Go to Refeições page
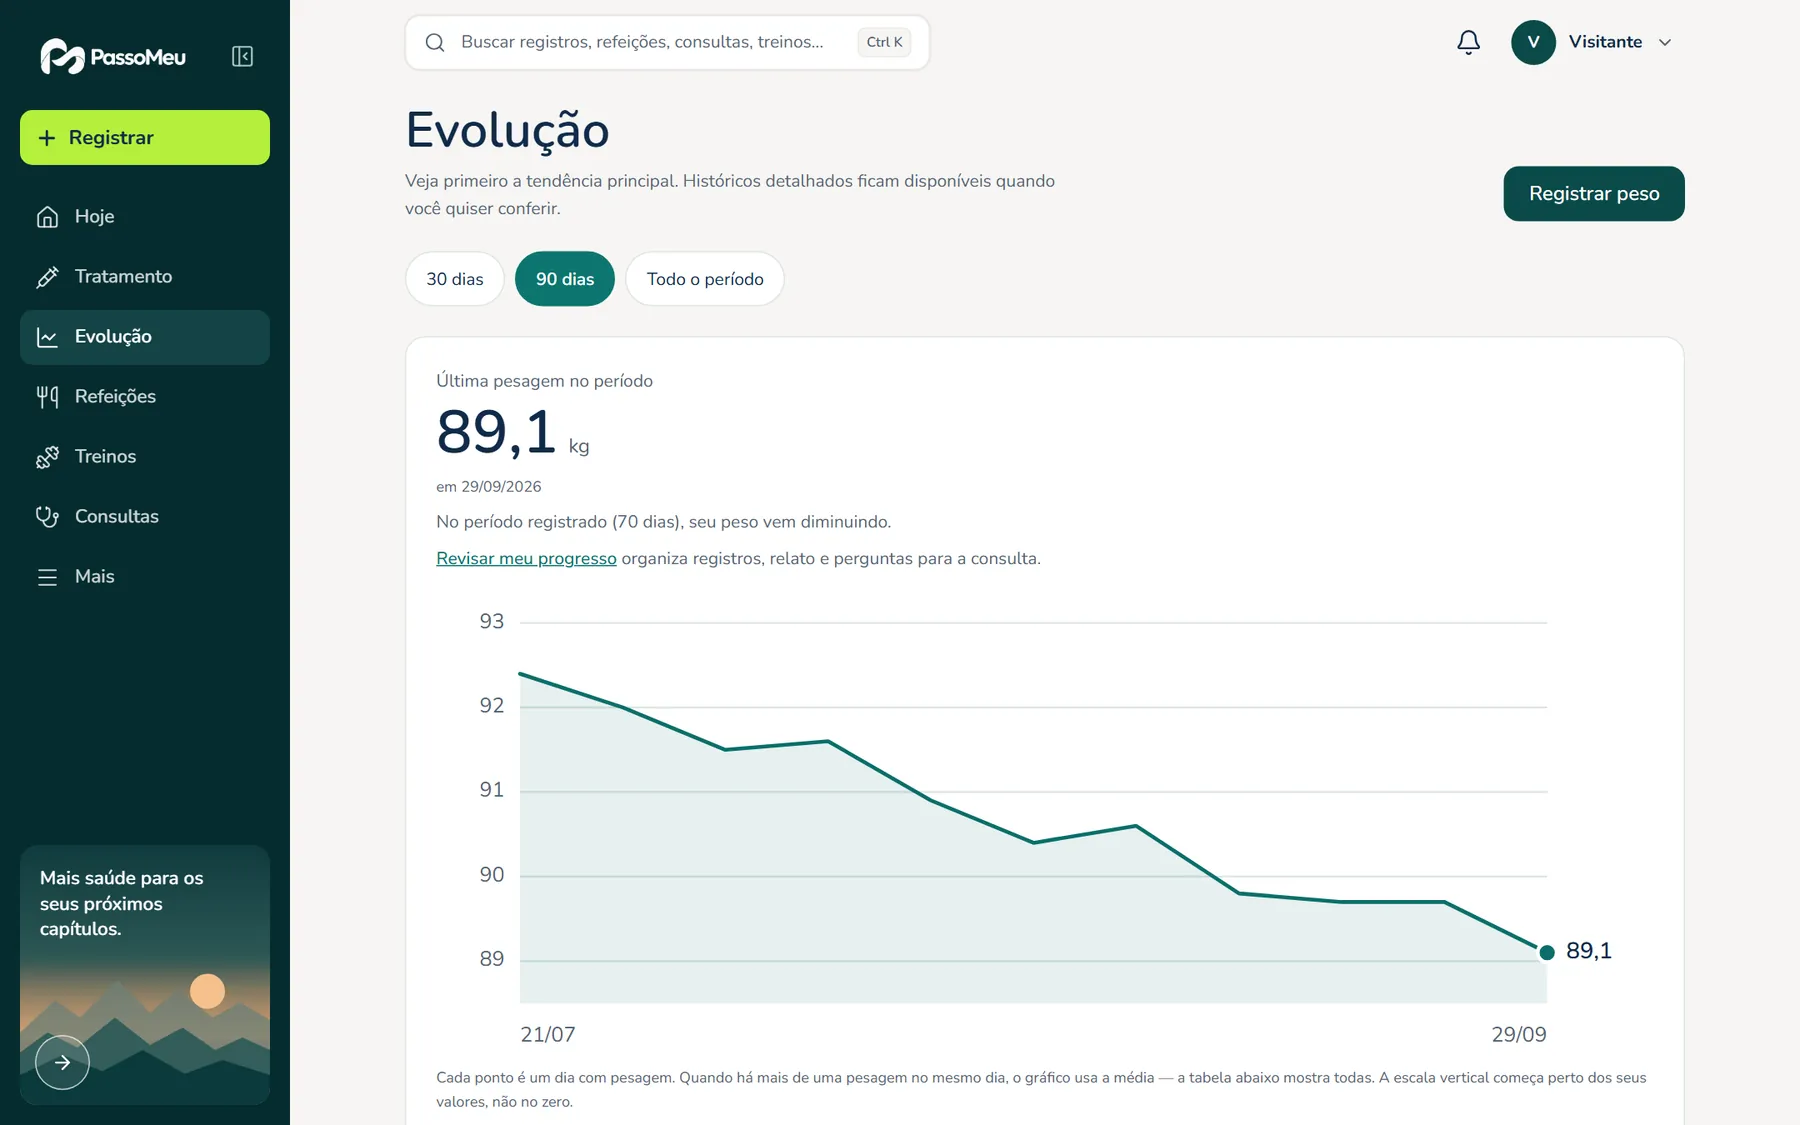1800x1125 pixels. click(x=145, y=397)
